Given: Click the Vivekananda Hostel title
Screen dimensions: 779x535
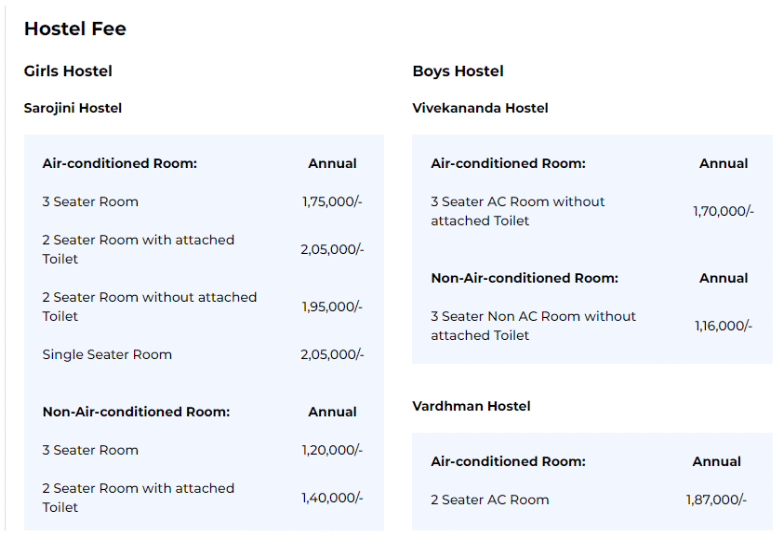Looking at the screenshot, I should (x=480, y=108).
